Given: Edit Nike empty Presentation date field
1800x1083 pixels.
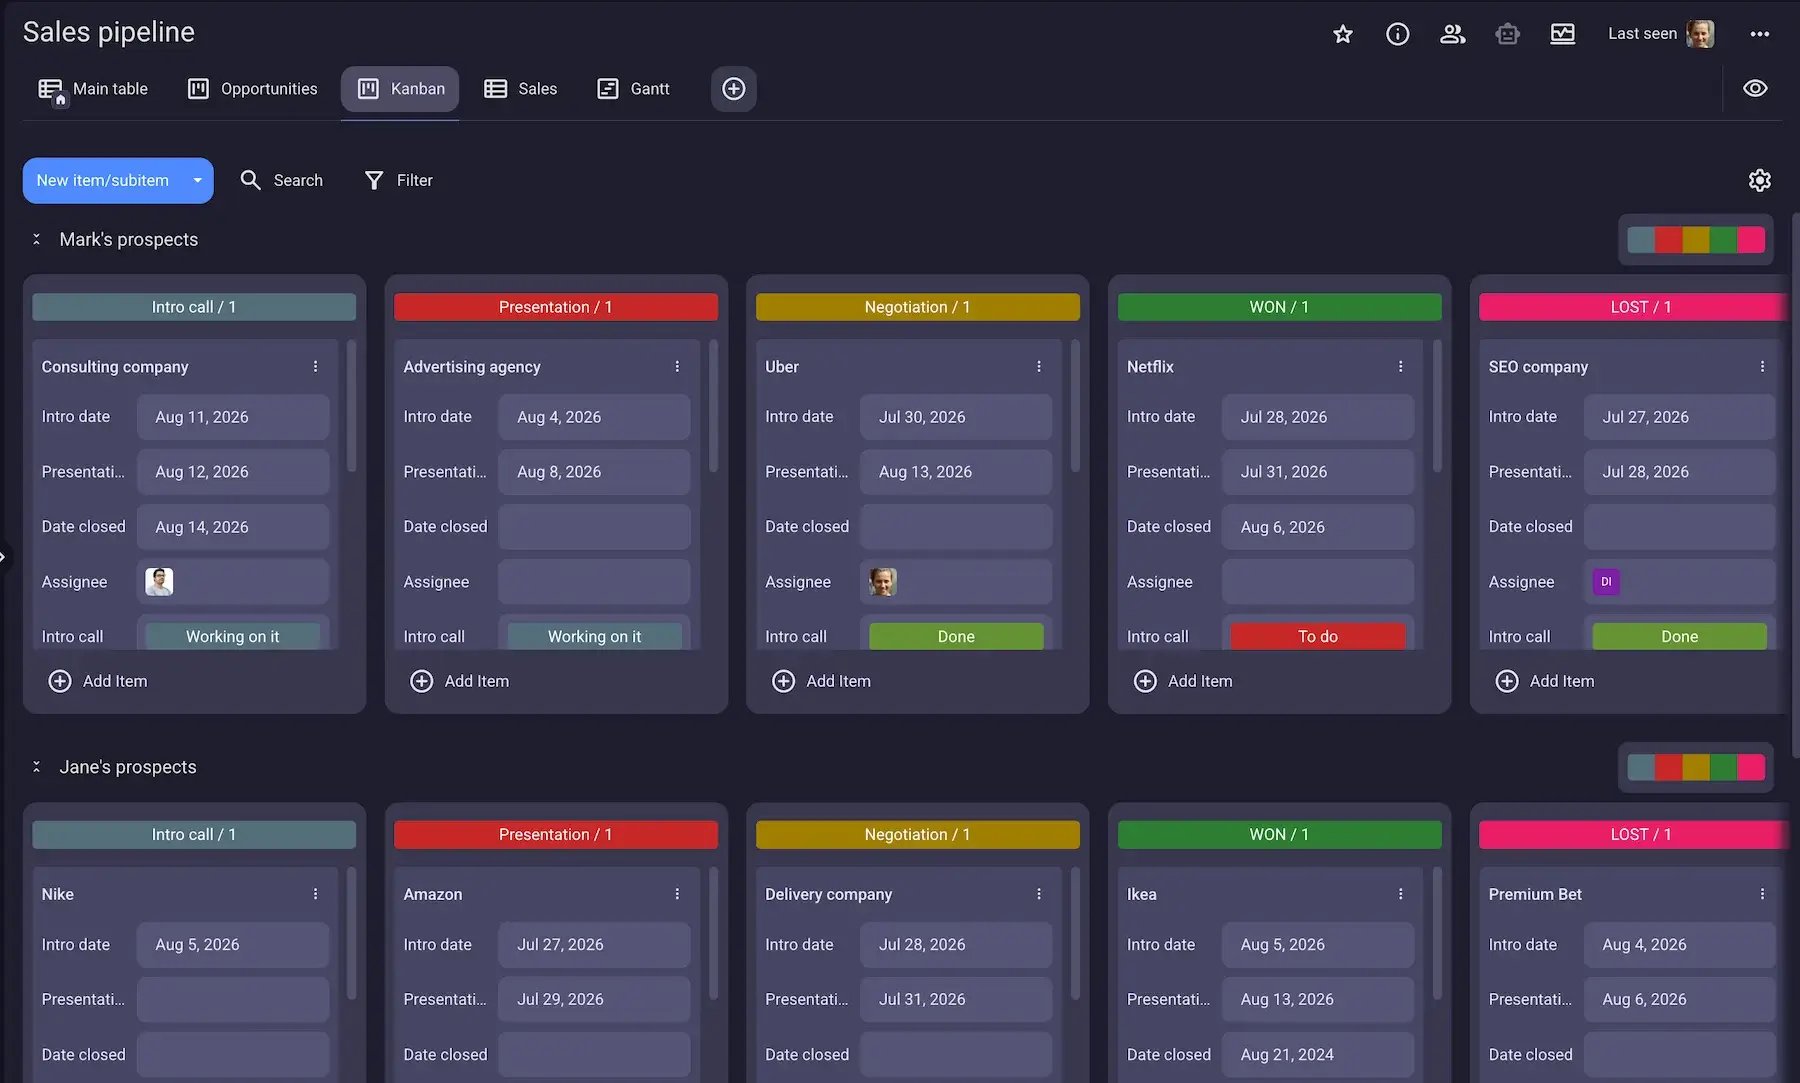Looking at the screenshot, I should 233,999.
